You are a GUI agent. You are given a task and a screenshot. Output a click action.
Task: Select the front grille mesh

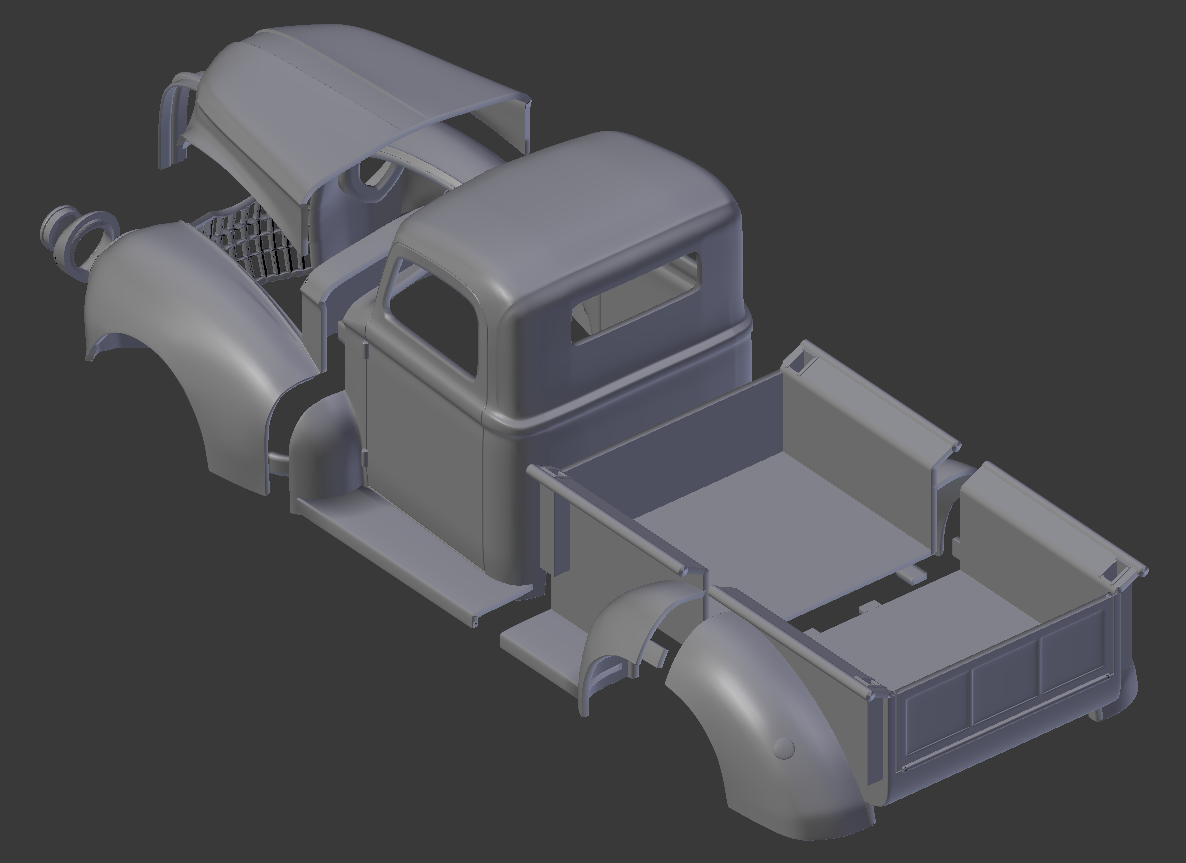point(255,240)
